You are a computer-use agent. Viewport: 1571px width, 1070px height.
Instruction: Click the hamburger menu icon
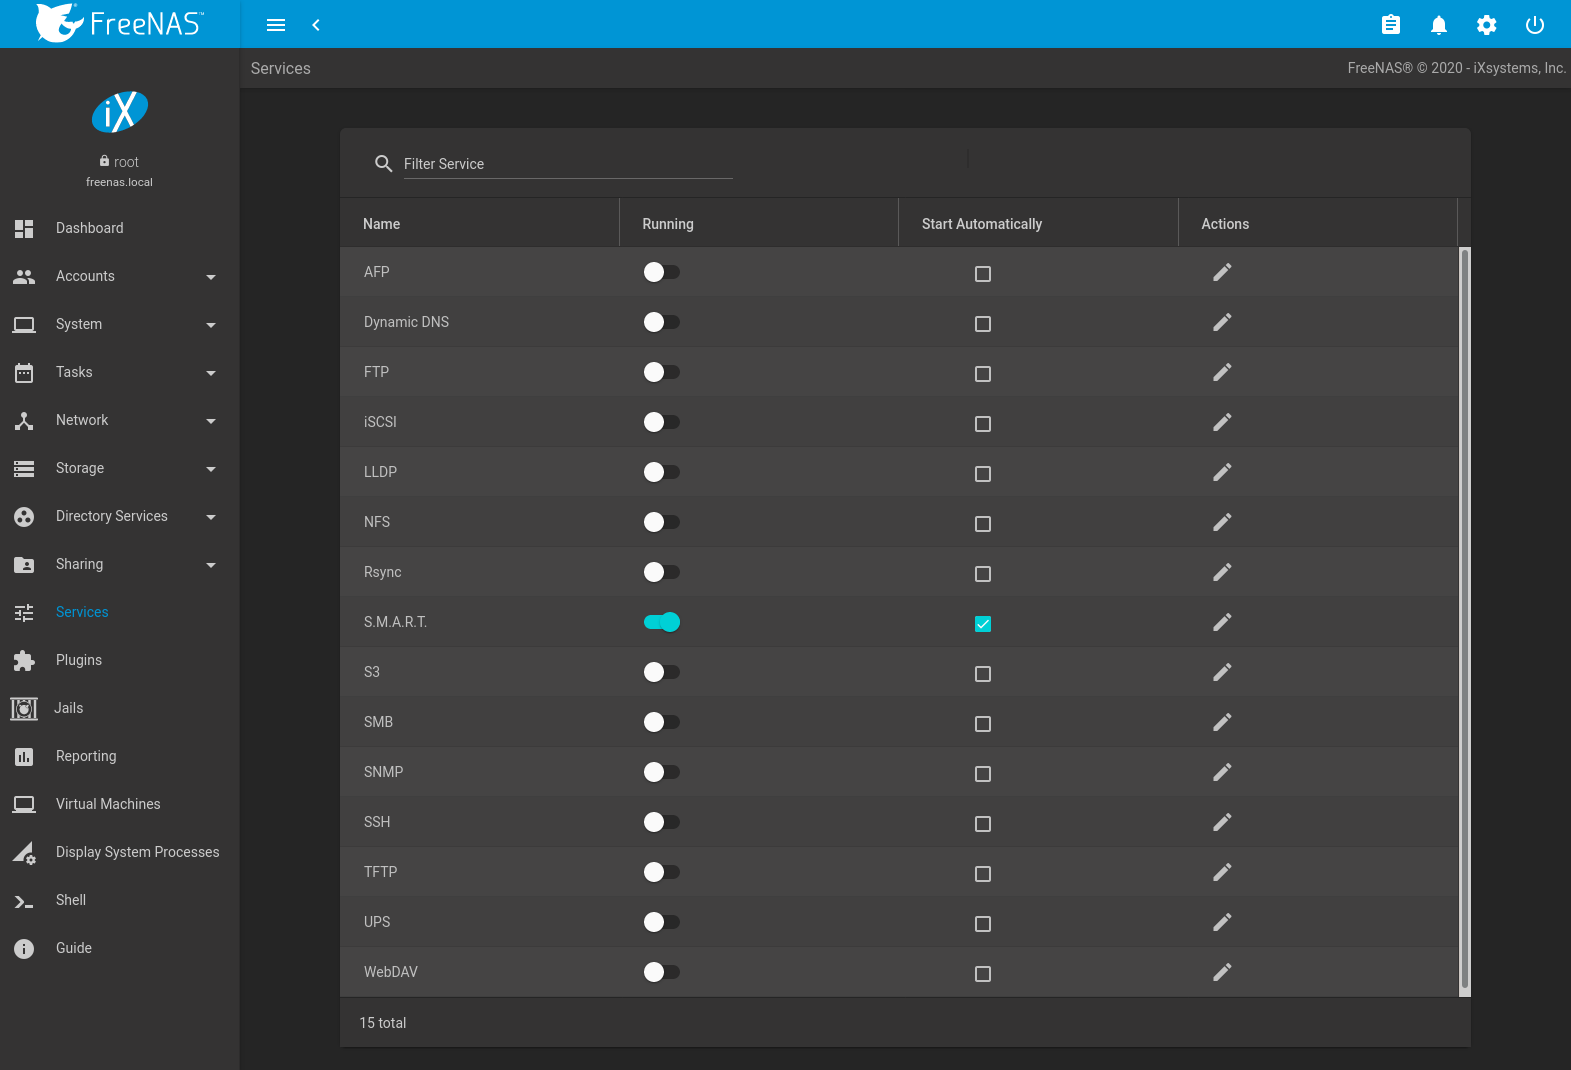point(276,25)
